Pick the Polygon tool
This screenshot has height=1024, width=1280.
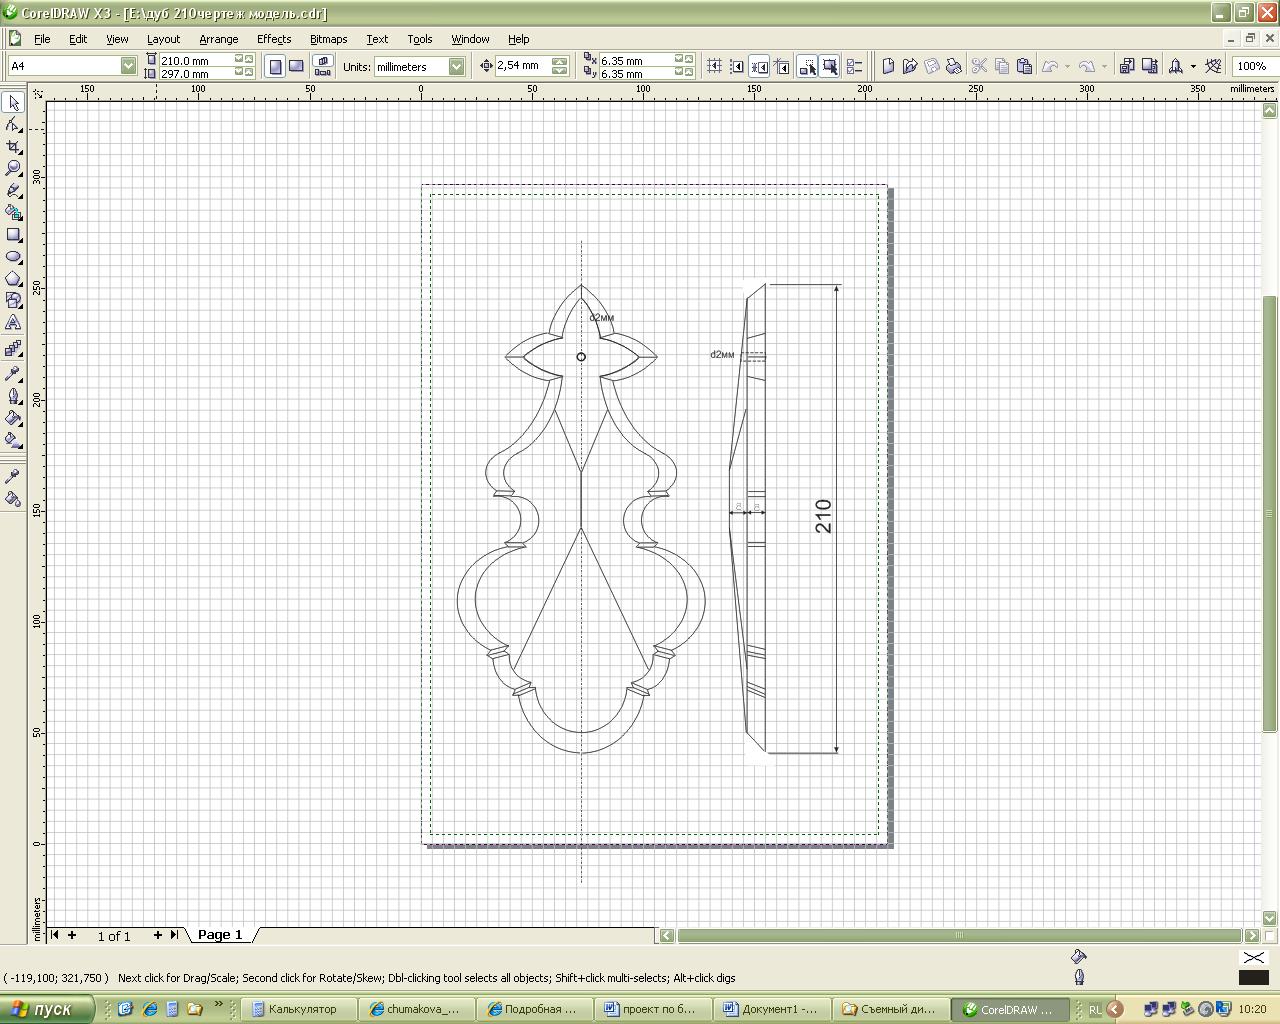point(13,279)
